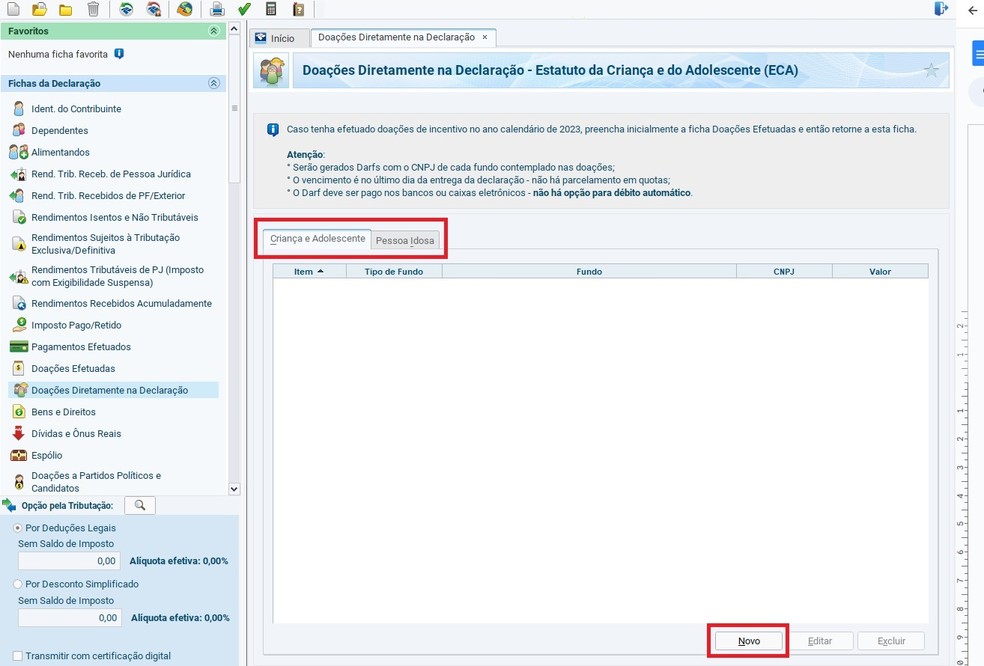Click the exit door icon at top right
Viewport: 984px width, 666px height.
[x=941, y=8]
